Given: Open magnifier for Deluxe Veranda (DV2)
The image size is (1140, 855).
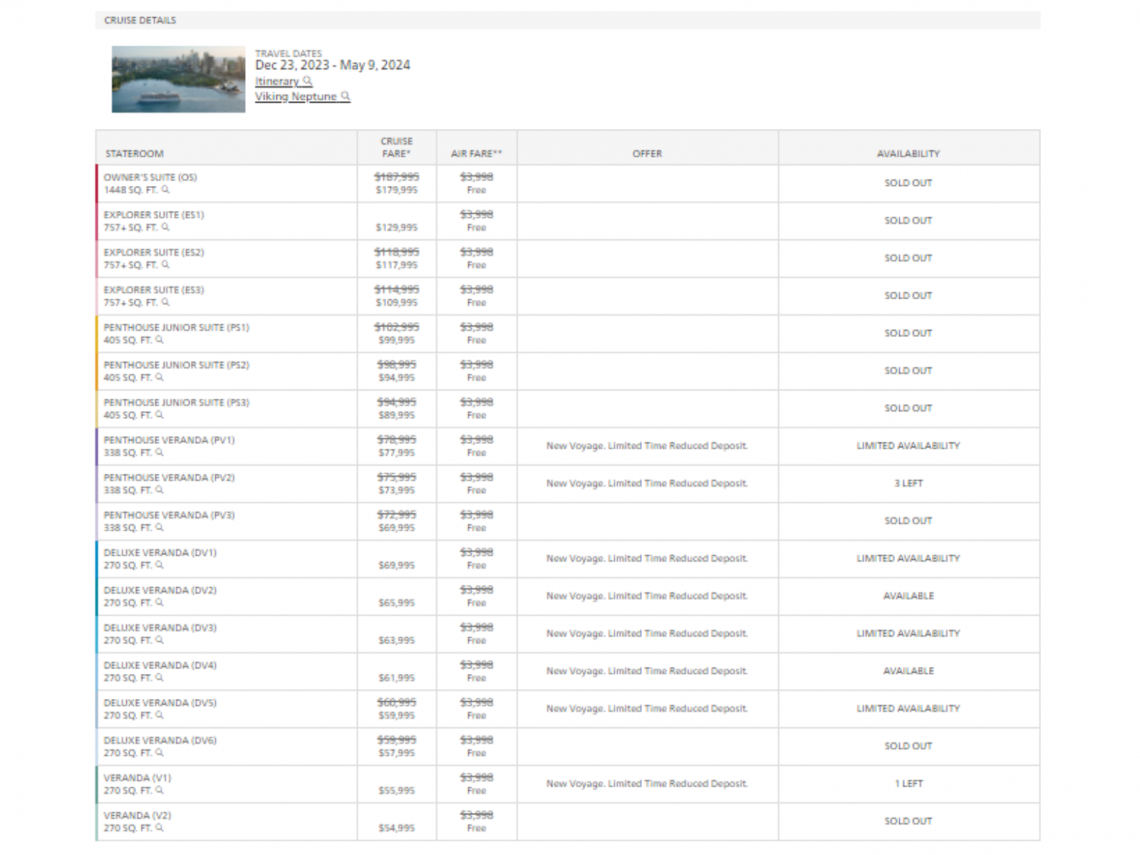Looking at the screenshot, I should (x=159, y=603).
